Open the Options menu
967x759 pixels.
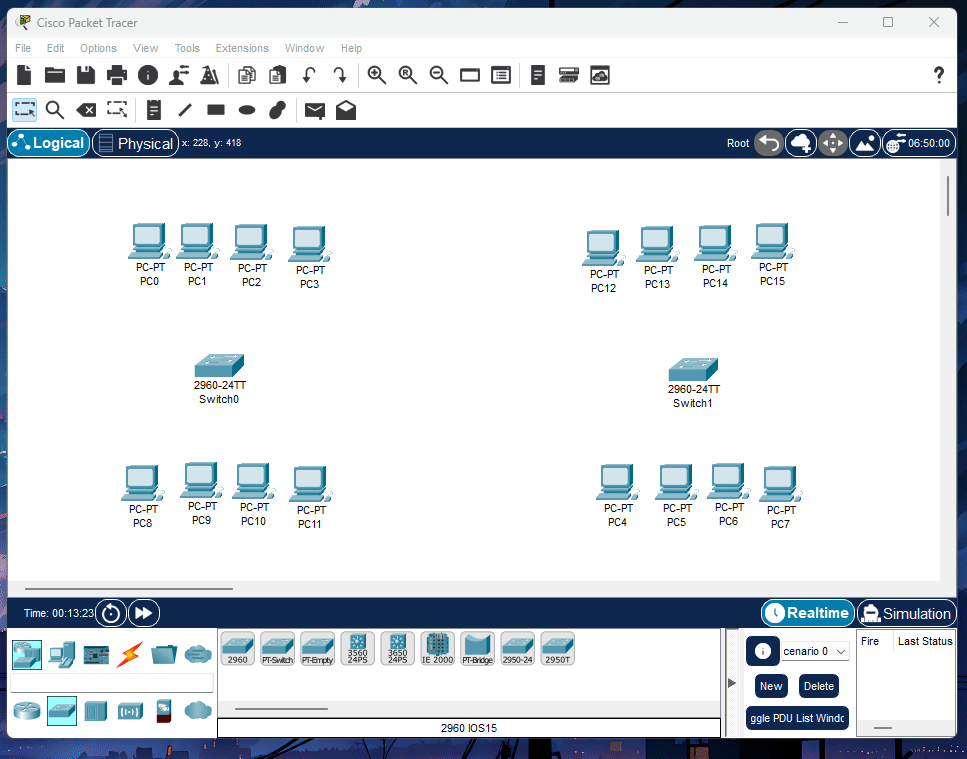98,48
